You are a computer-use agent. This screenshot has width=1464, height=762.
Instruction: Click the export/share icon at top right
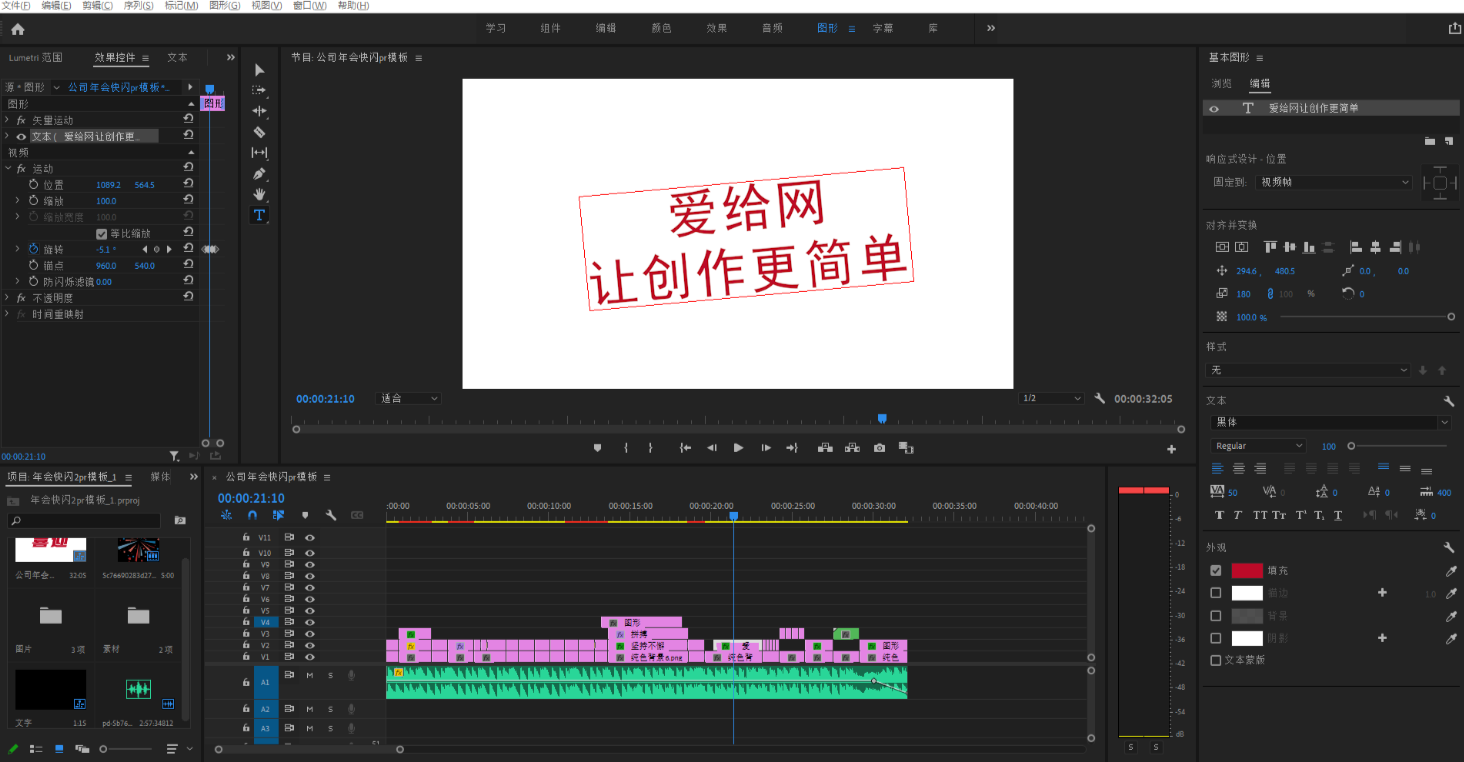(1454, 29)
